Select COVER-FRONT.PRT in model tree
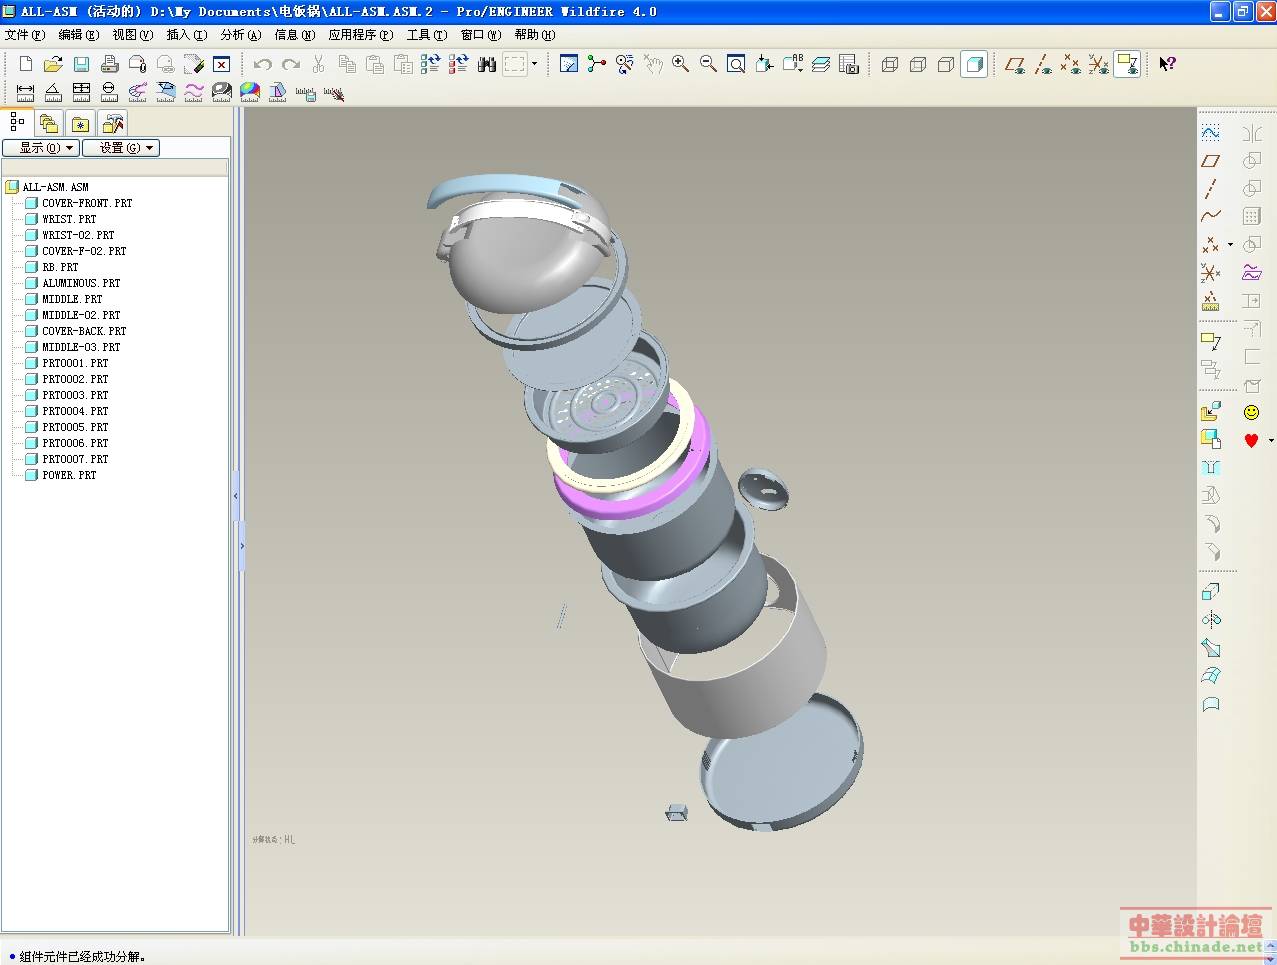1277x965 pixels. pyautogui.click(x=86, y=203)
